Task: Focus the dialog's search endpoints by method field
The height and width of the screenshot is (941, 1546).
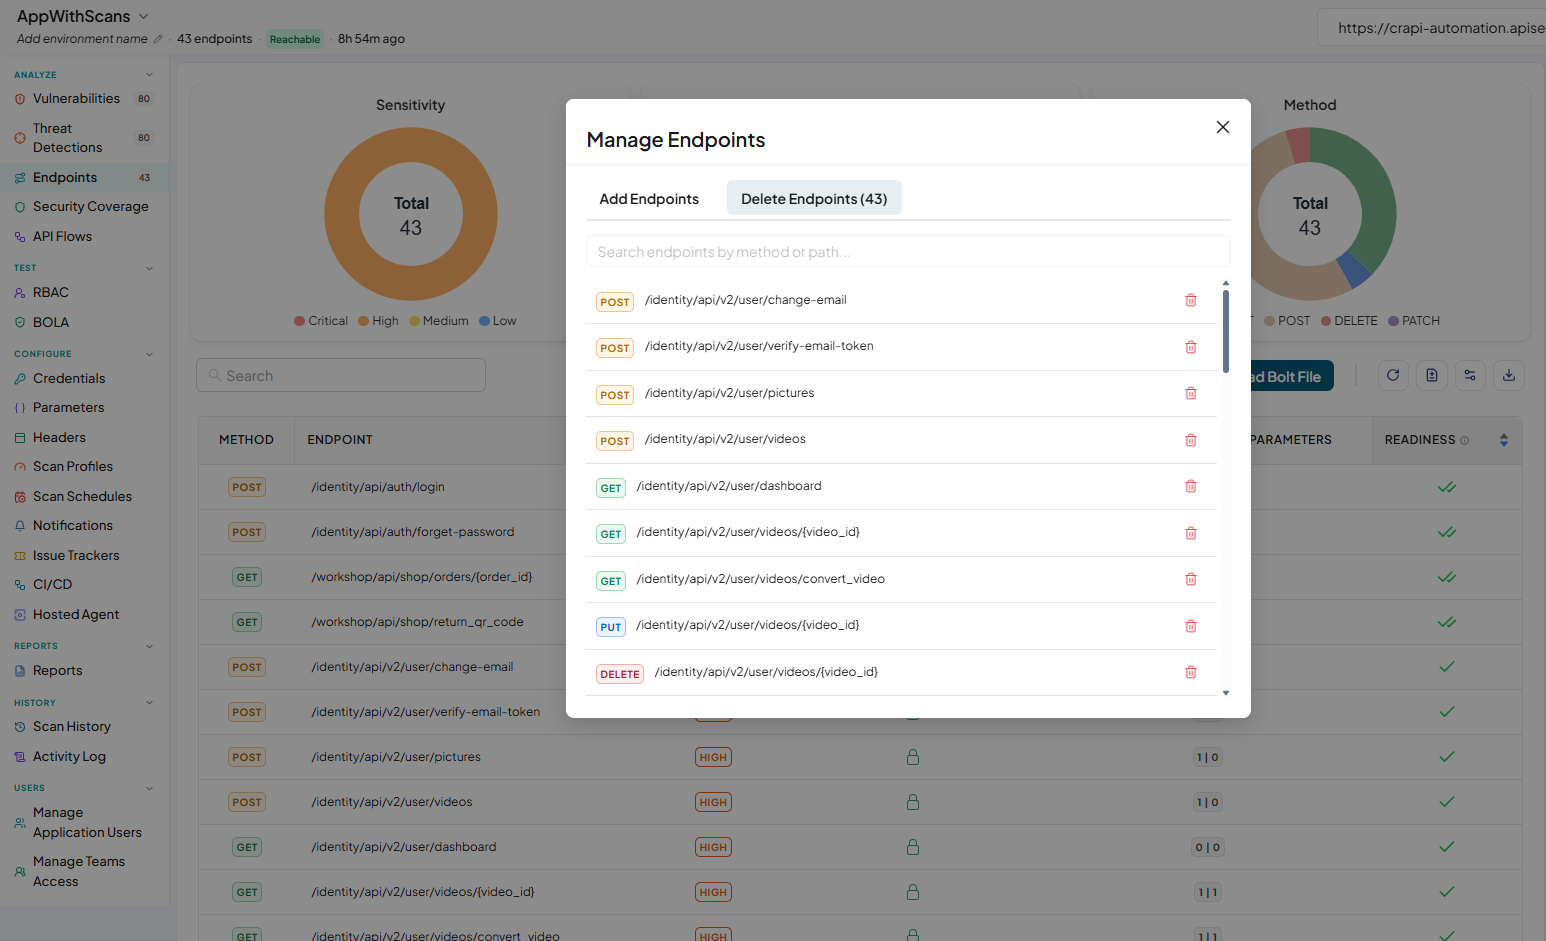Action: 908,252
